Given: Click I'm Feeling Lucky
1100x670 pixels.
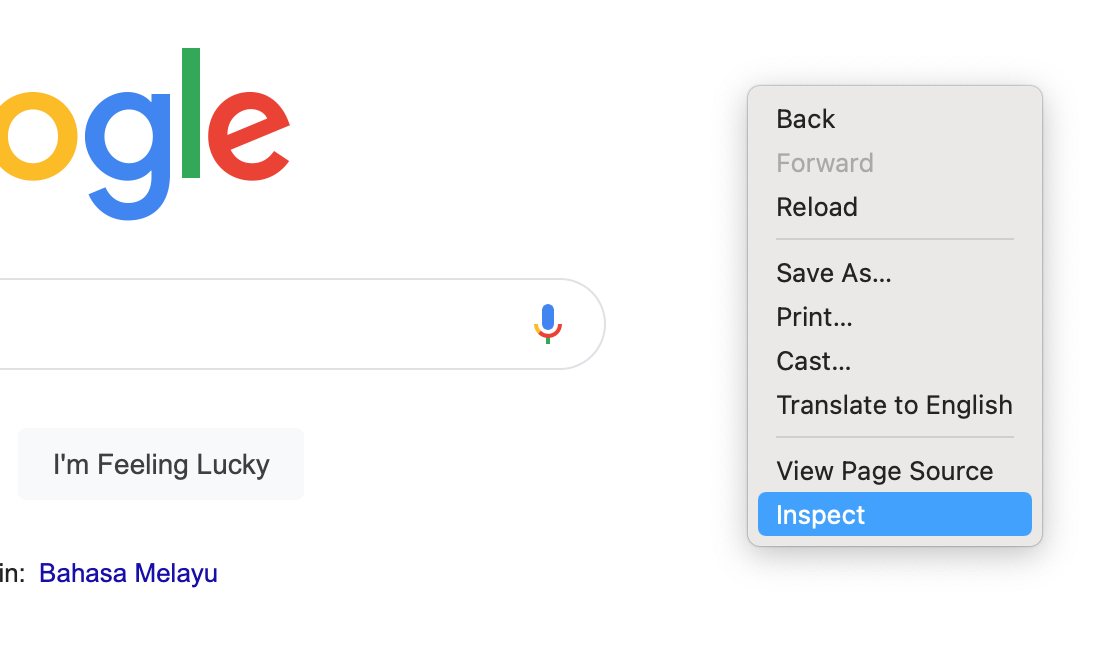Looking at the screenshot, I should point(160,464).
